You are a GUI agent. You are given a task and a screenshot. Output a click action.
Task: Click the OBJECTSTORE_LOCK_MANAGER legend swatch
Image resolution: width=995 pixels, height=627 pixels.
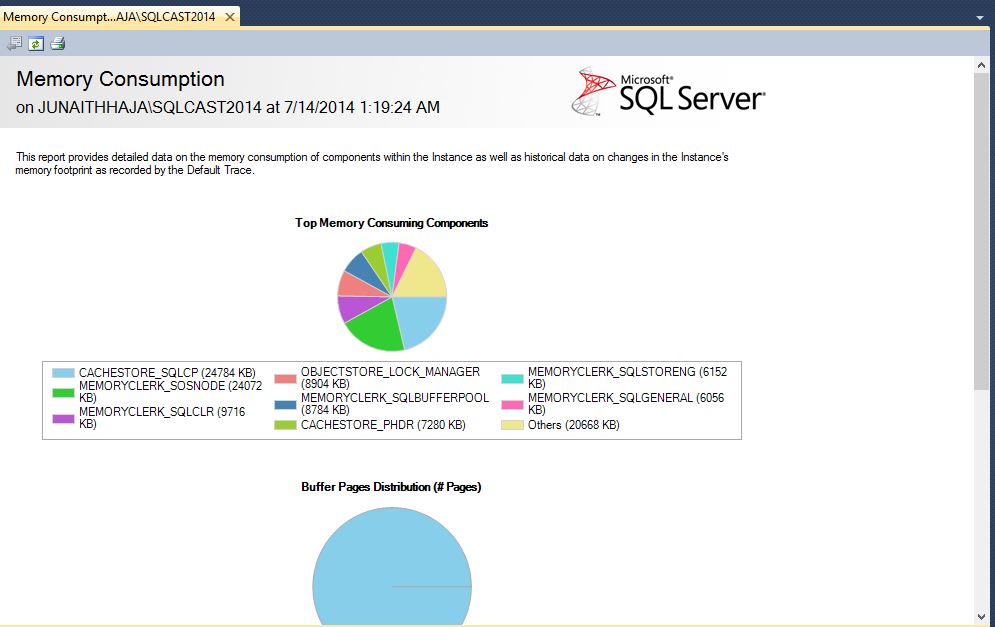coord(286,379)
